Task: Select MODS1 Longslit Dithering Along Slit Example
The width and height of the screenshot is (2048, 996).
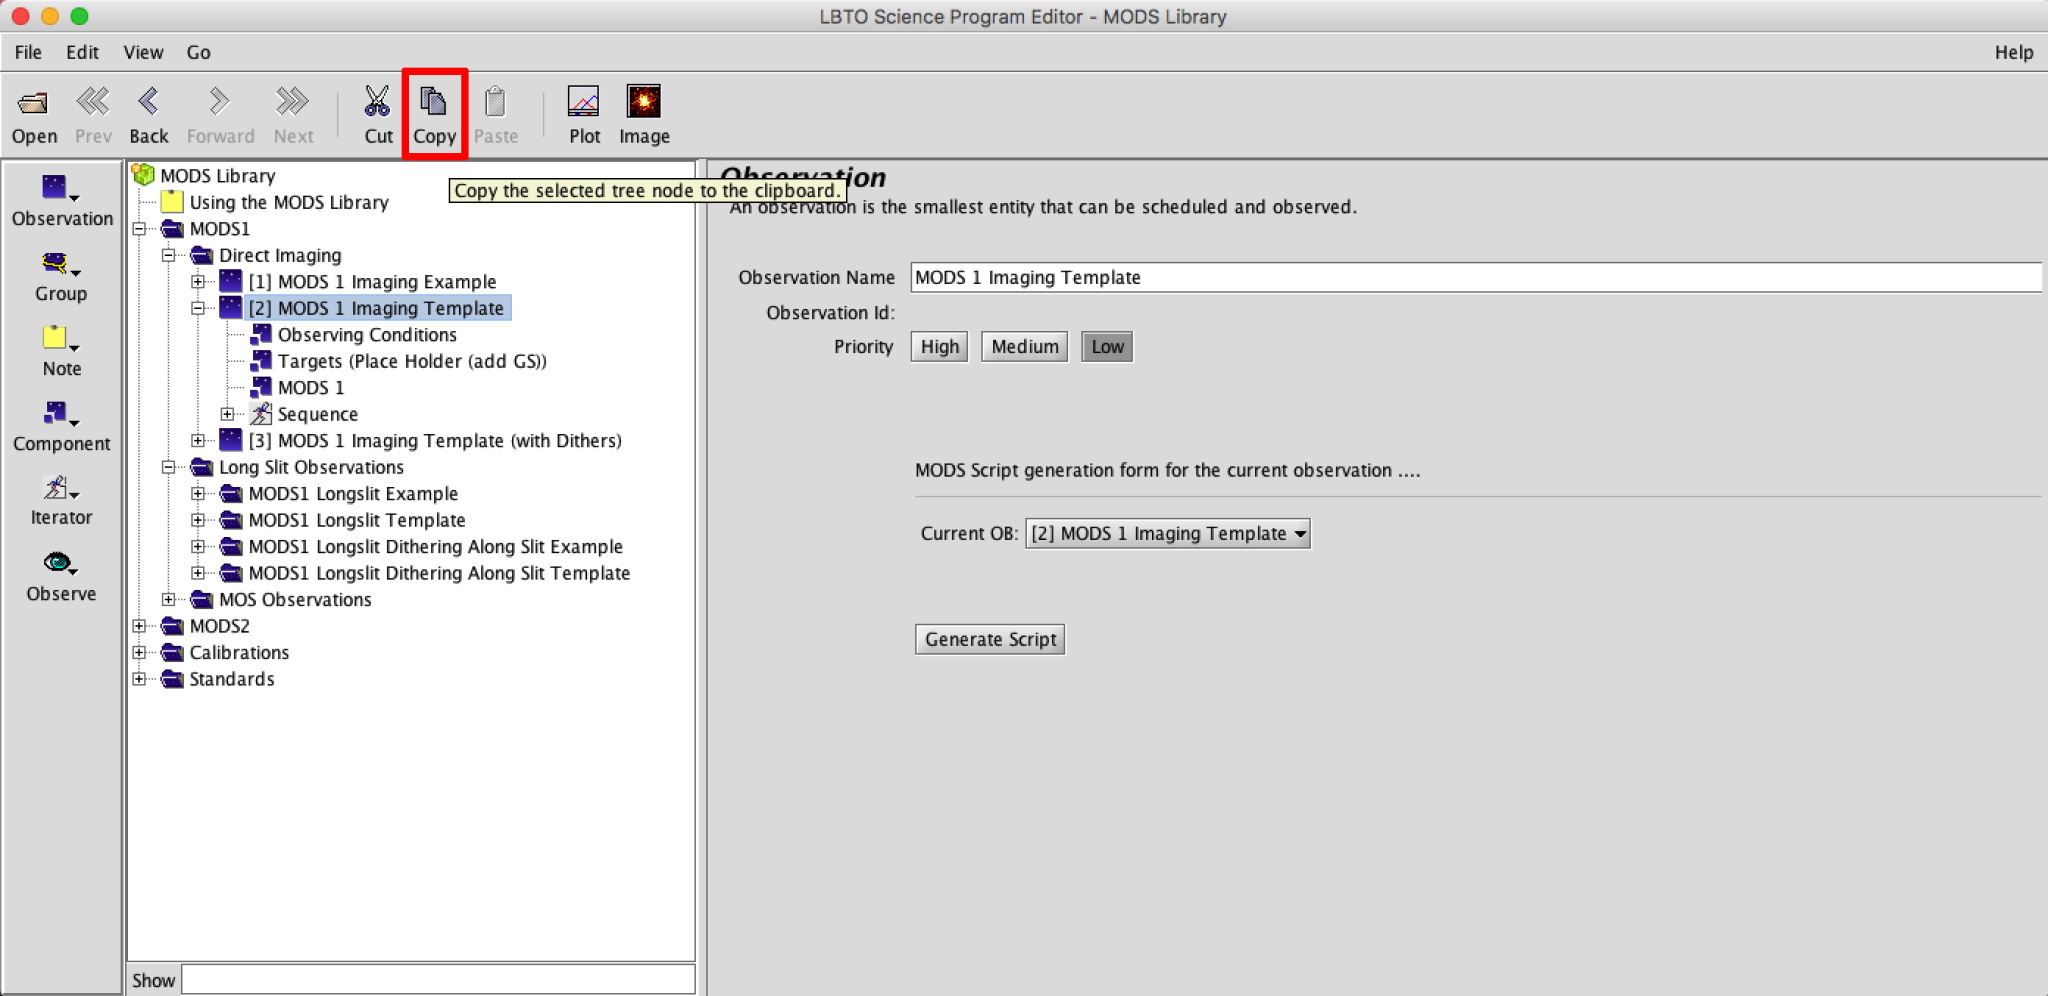Action: [435, 547]
